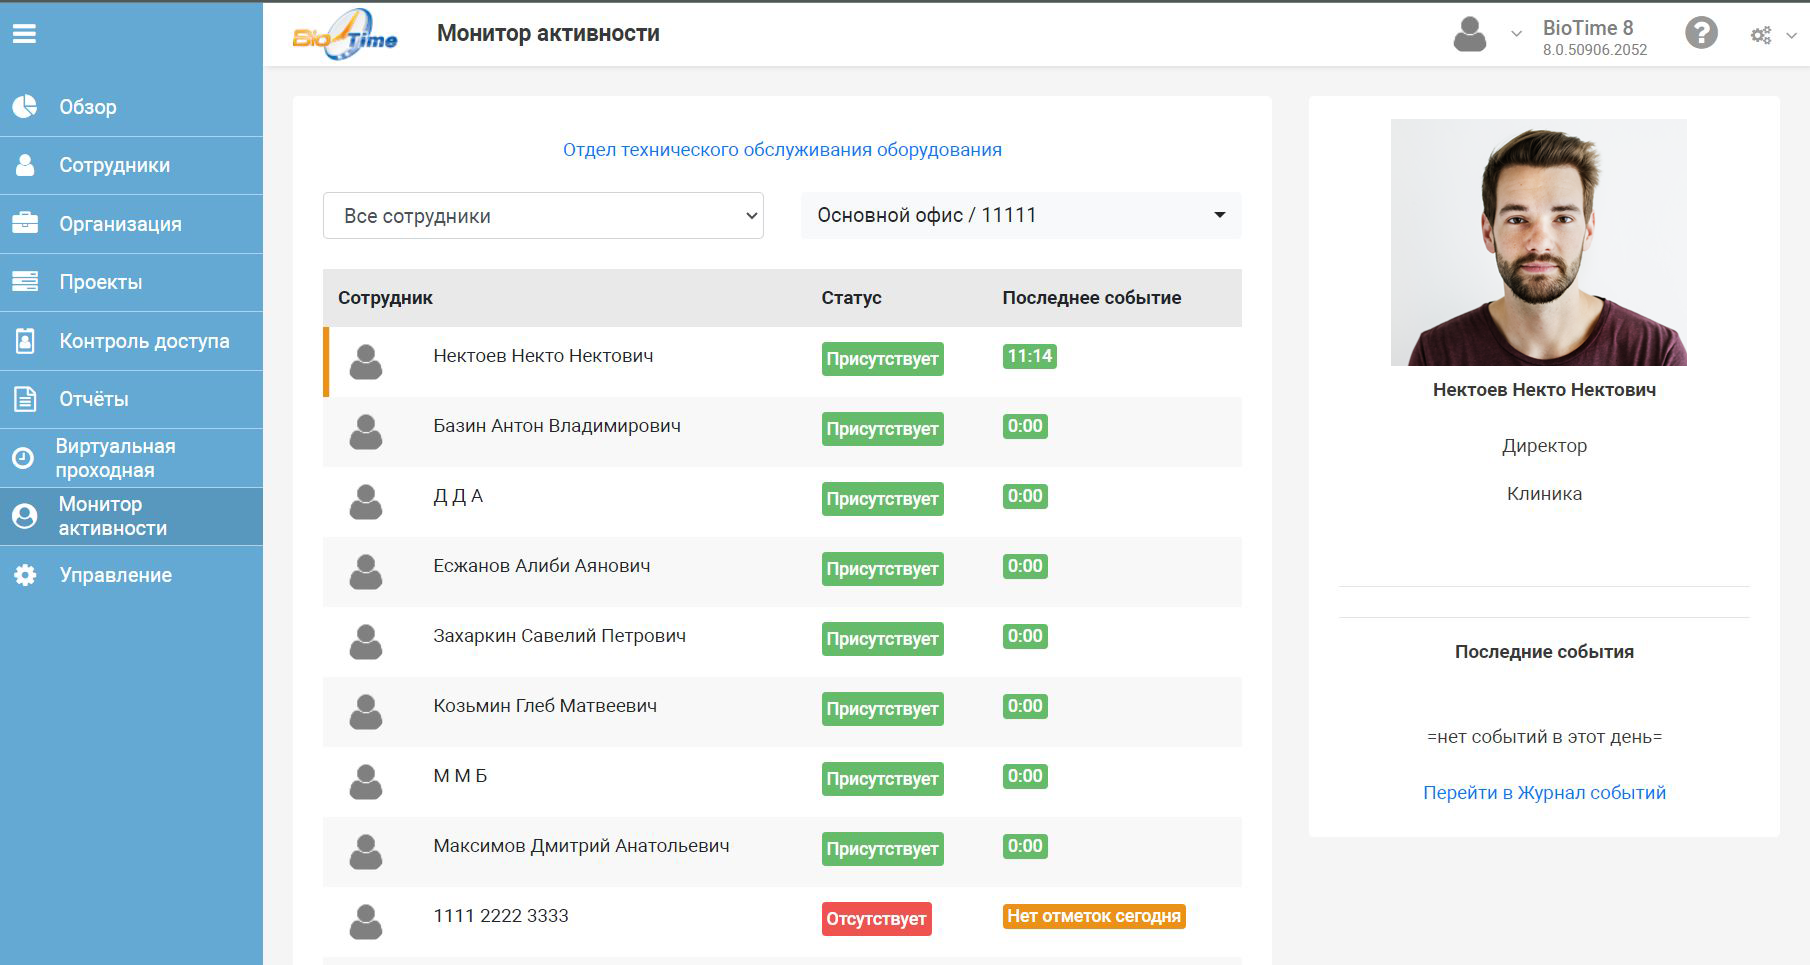Click the Контроль доступа badge icon

click(25, 341)
